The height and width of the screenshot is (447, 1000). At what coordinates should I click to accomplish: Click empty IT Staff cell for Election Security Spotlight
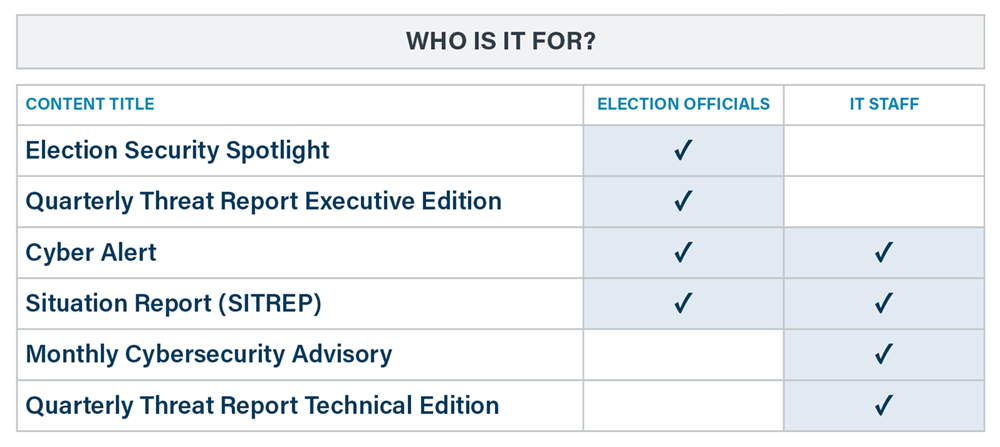(884, 150)
